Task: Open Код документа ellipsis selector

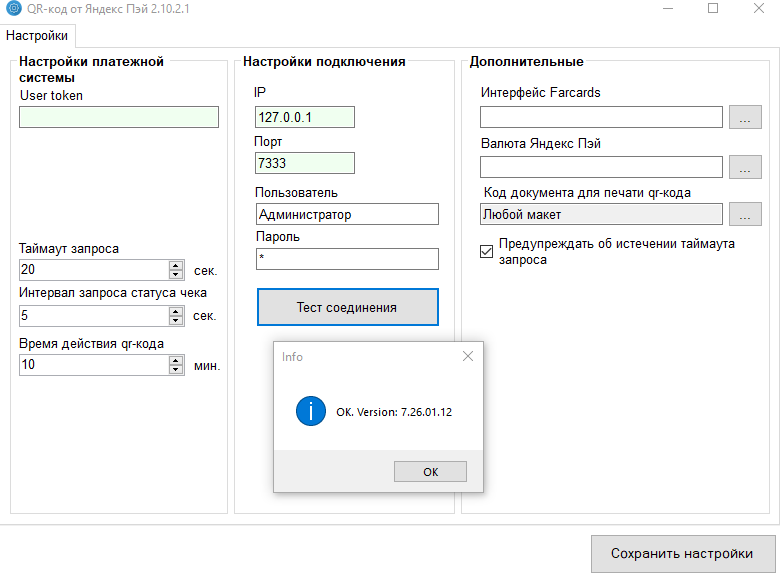Action: (x=744, y=214)
